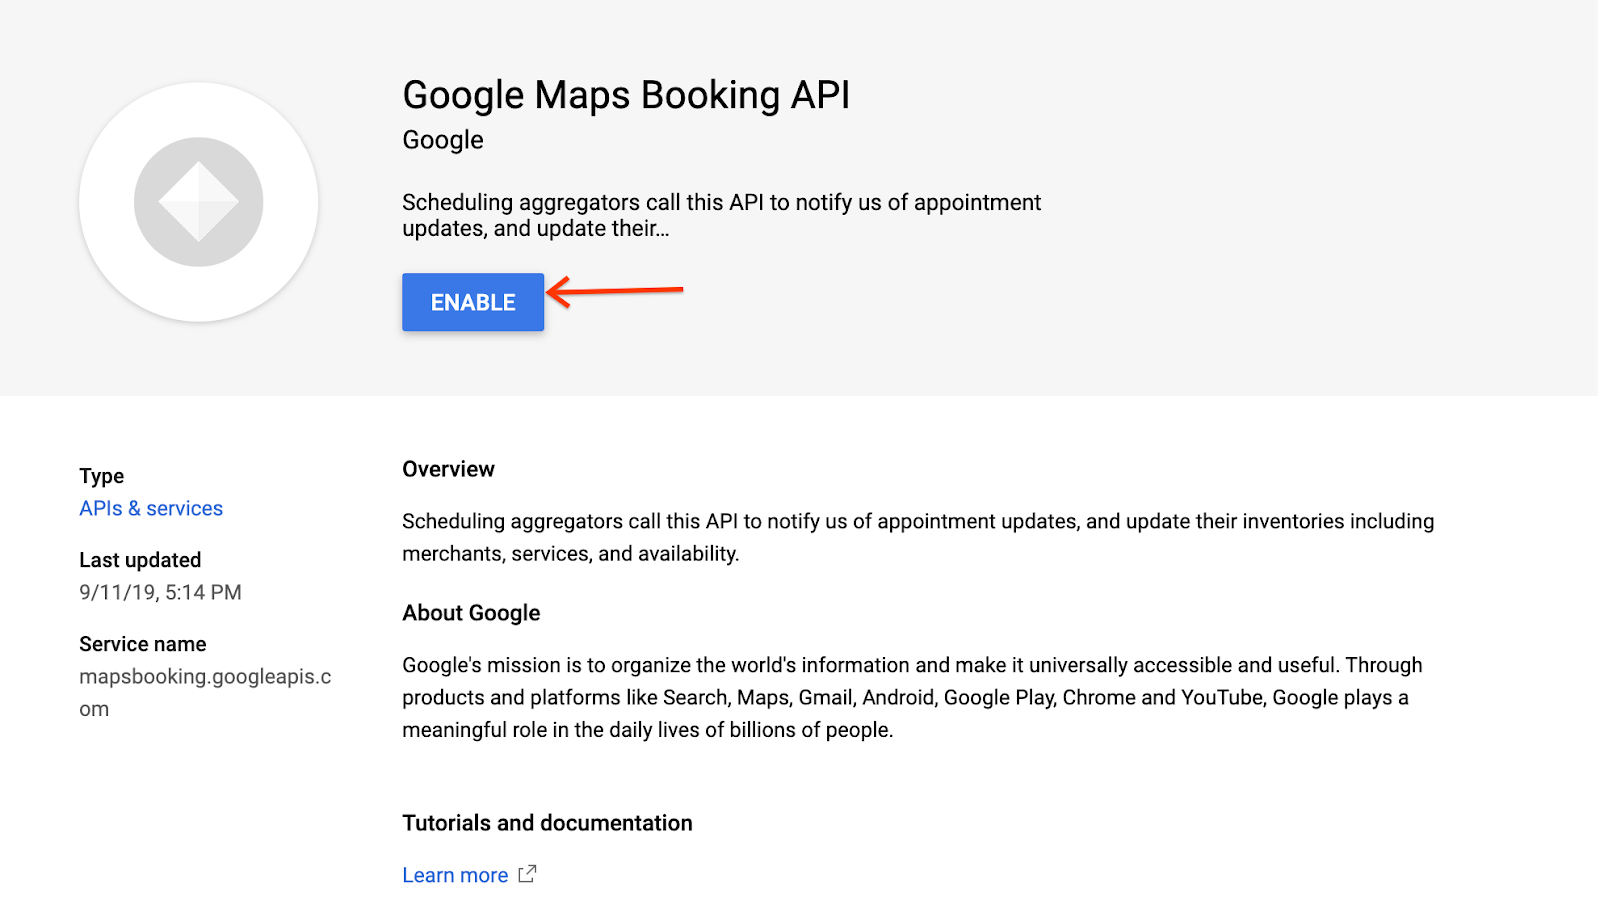1600x918 pixels.
Task: Select the Google Maps Booking API title
Action: pyautogui.click(x=625, y=95)
